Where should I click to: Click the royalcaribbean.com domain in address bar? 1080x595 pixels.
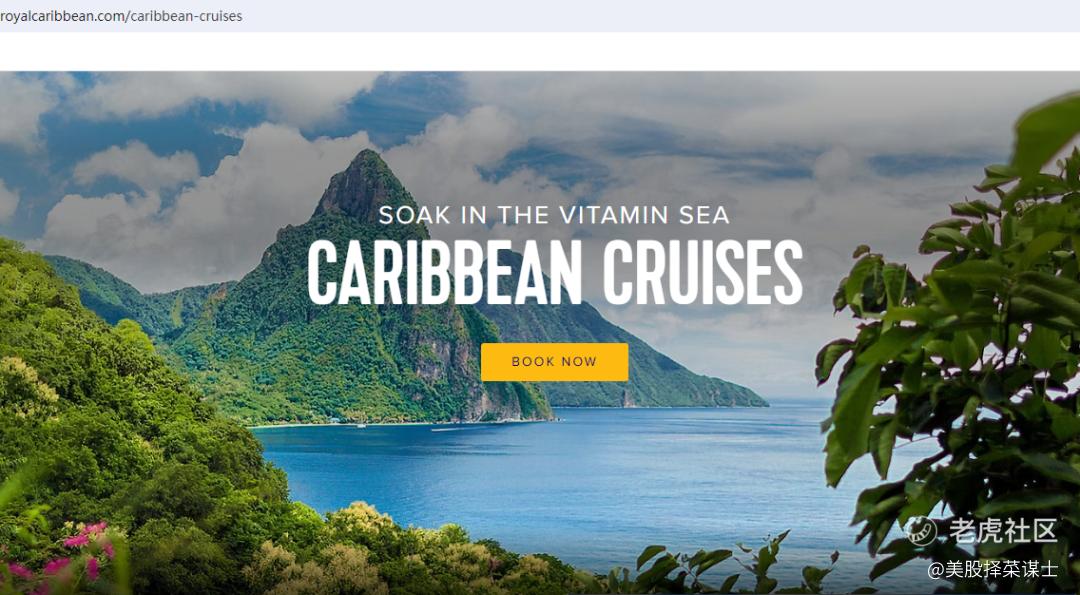tap(62, 16)
